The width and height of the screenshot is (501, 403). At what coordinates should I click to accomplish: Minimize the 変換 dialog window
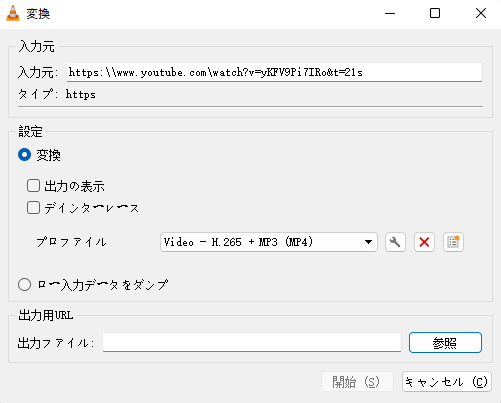coord(390,13)
